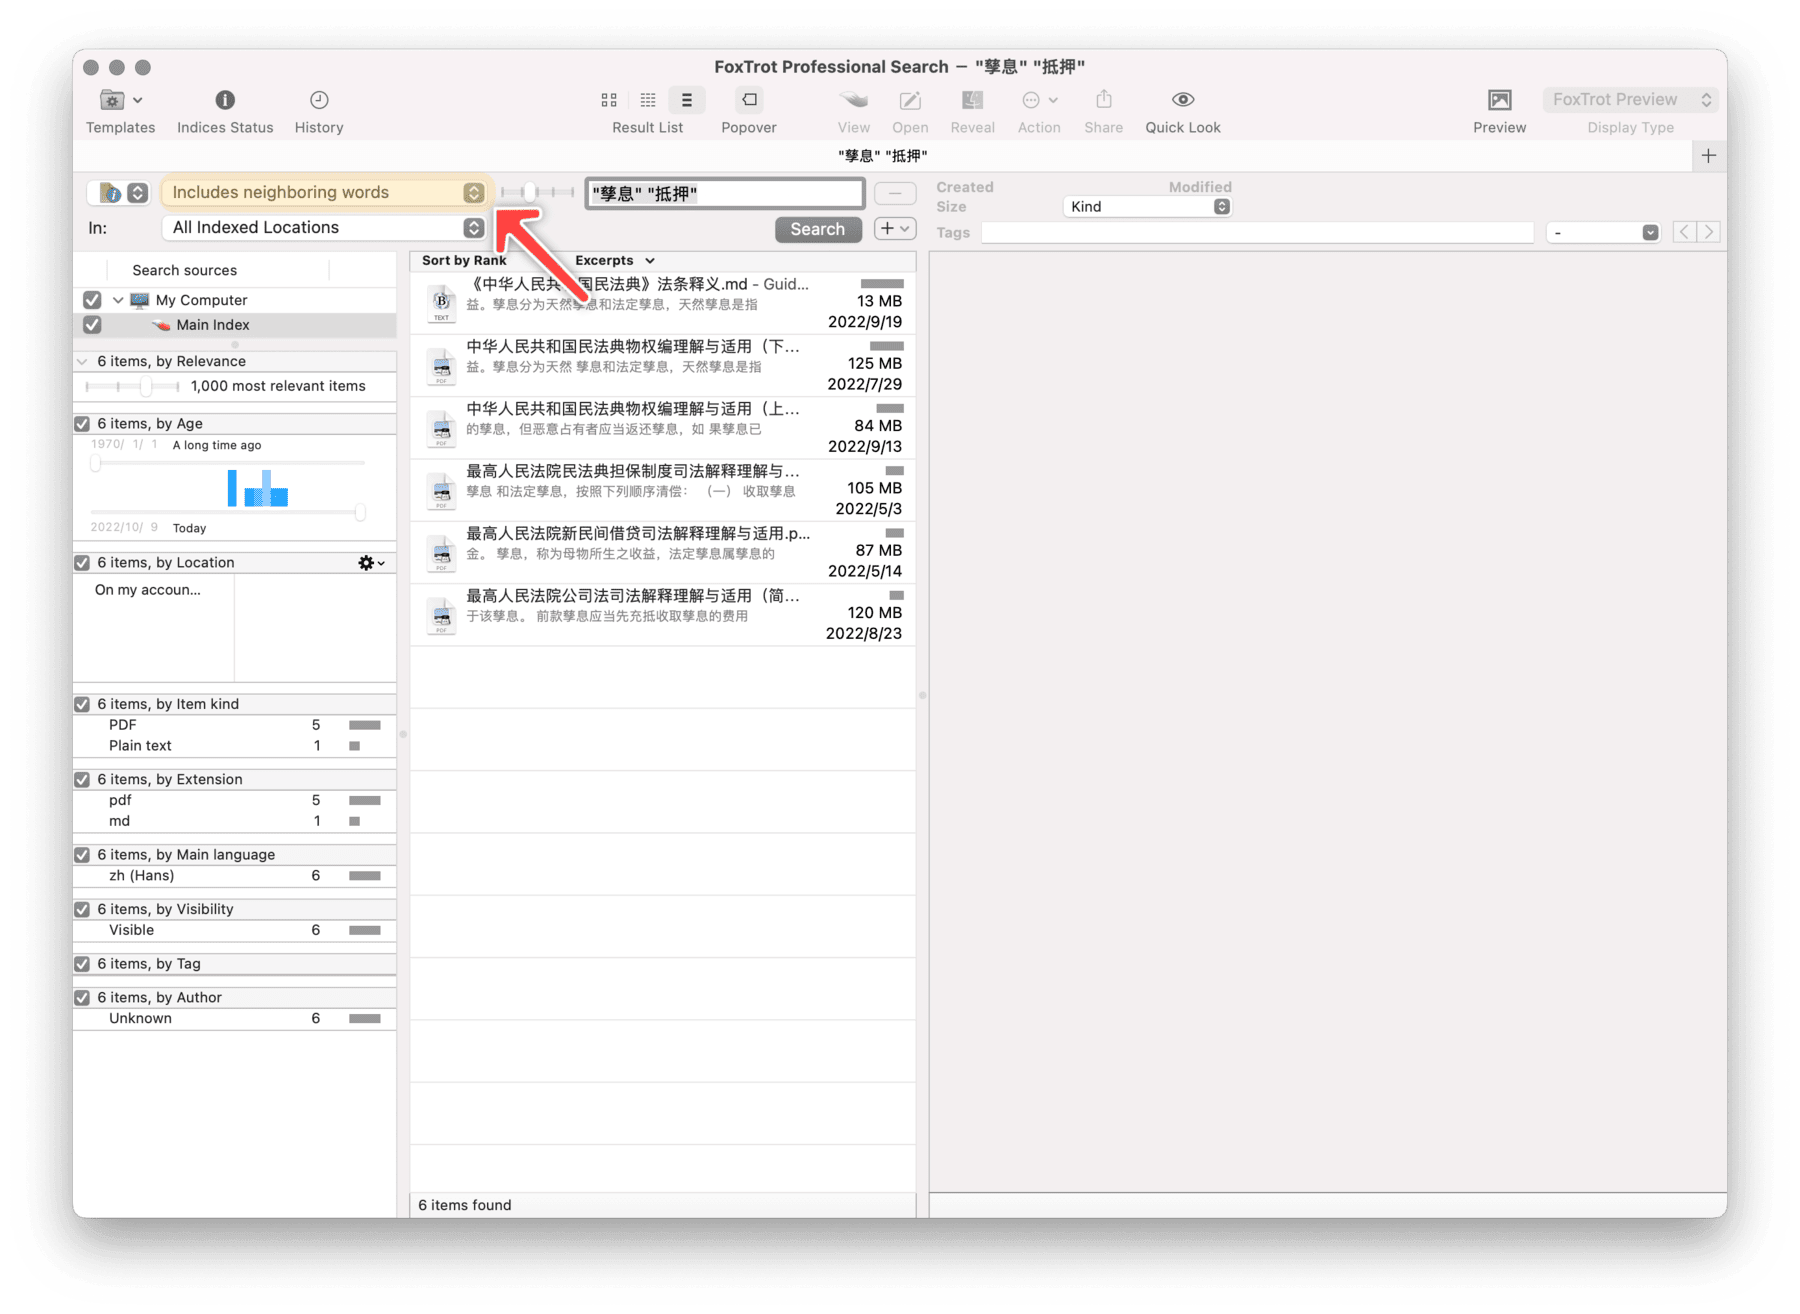Uncheck the by Visibility filter checkbox

click(x=83, y=909)
